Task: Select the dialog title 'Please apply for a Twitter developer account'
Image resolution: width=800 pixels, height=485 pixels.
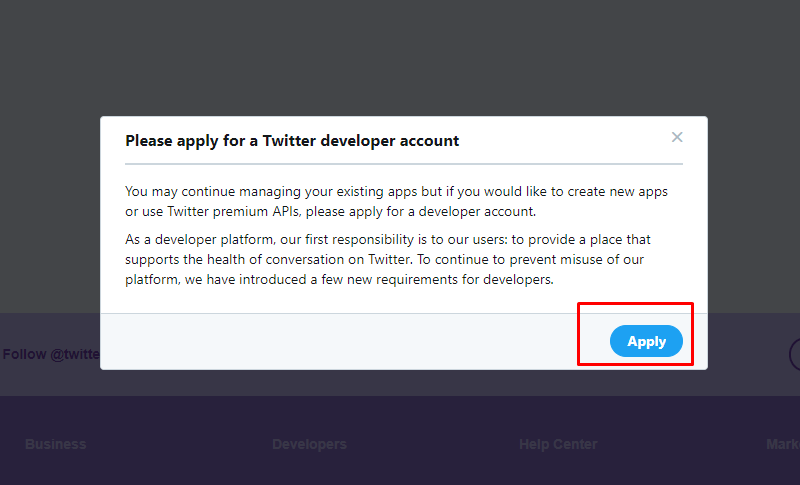Action: click(x=292, y=141)
